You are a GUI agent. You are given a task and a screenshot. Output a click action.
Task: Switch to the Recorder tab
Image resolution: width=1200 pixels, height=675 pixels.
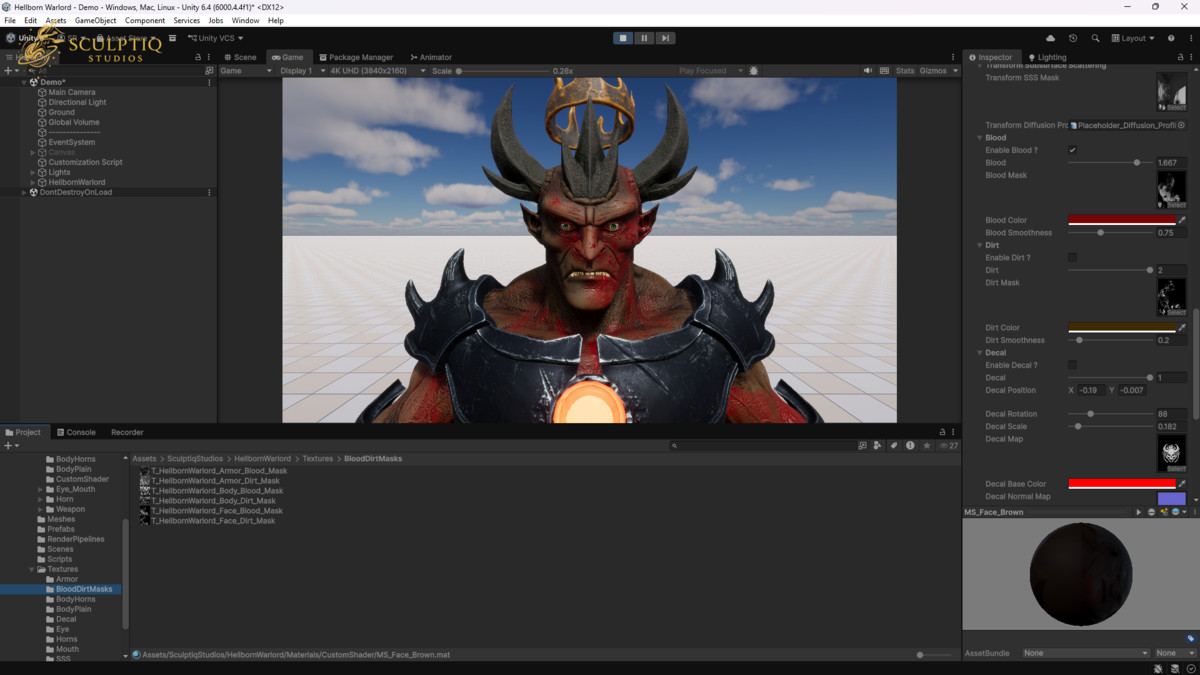(x=127, y=432)
